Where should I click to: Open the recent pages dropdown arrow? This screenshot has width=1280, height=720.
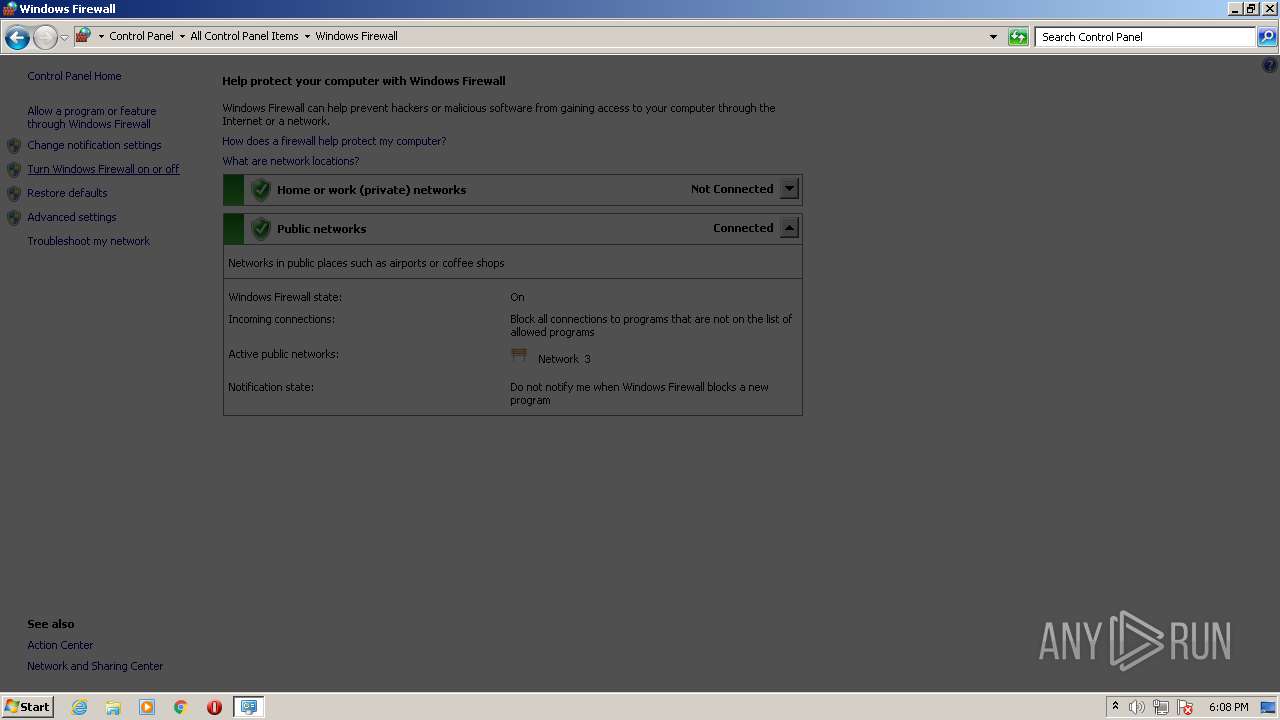64,38
